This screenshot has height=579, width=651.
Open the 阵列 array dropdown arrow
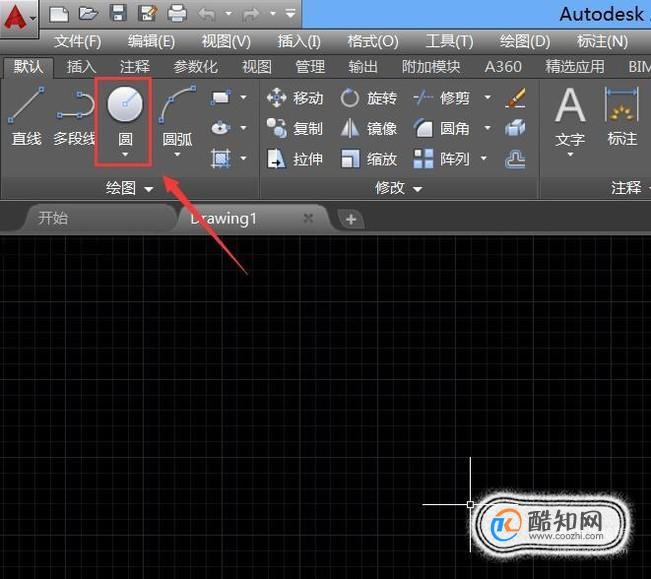pos(484,158)
